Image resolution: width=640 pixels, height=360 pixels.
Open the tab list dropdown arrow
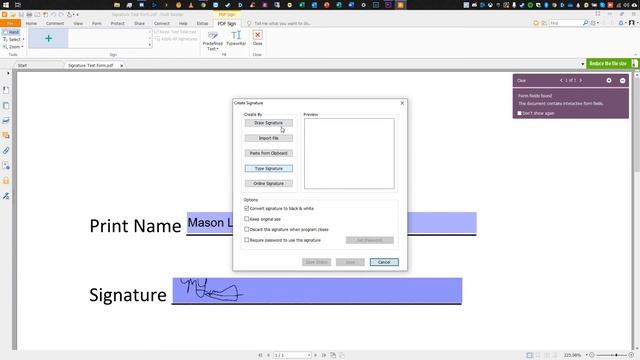pyautogui.click(x=582, y=64)
